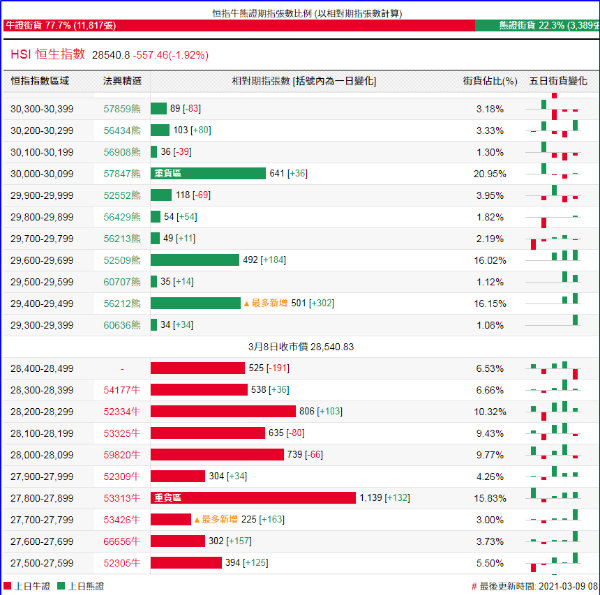The height and width of the screenshot is (595, 600).
Task: Open the 53313牛 bull certificate link
Action: pos(122,498)
